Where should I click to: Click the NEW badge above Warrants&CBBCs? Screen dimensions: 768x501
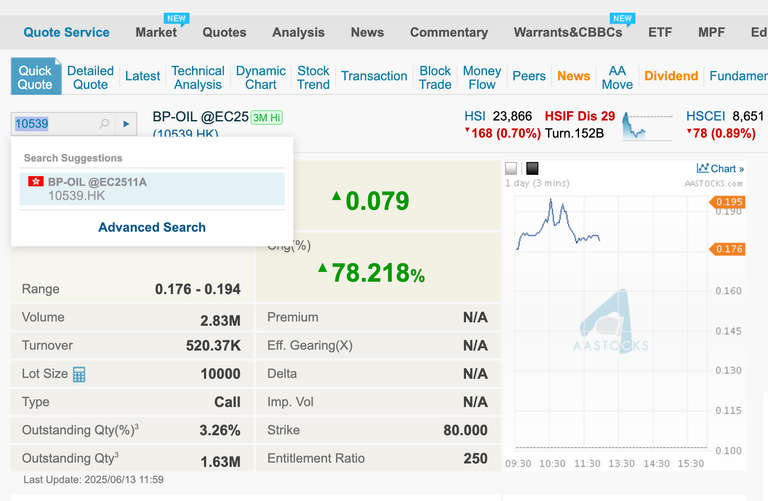[623, 18]
